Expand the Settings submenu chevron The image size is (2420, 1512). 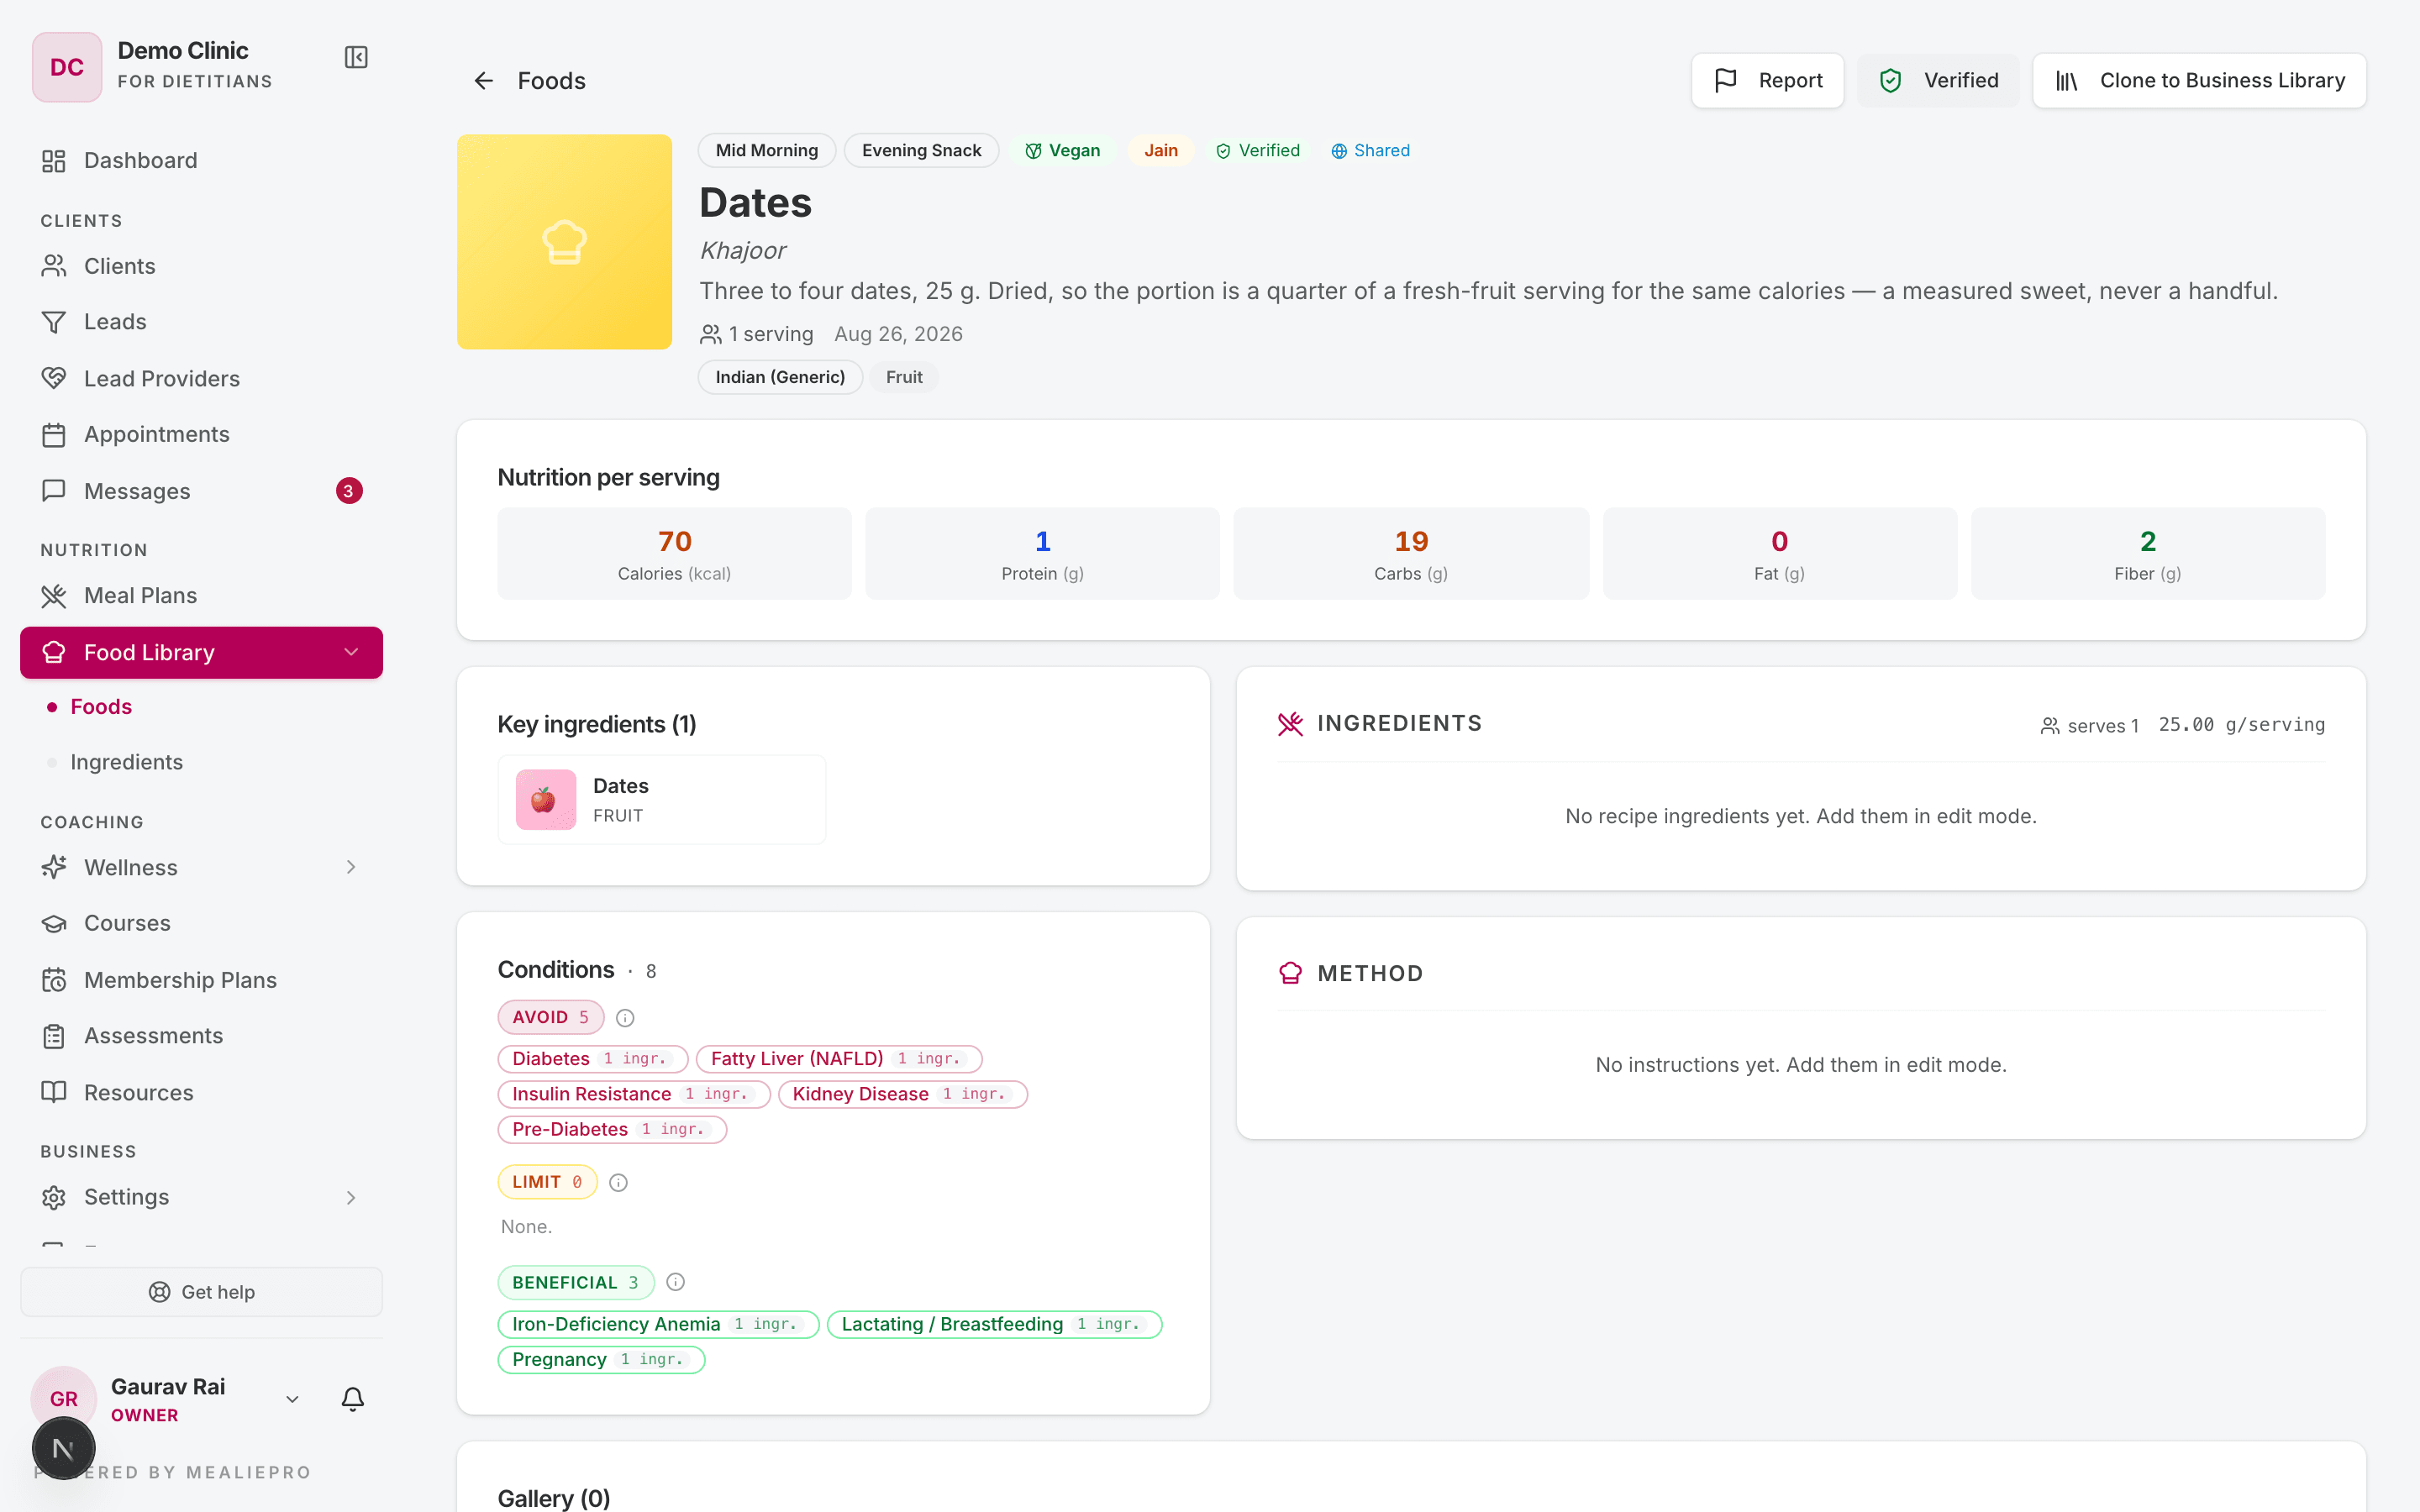pyautogui.click(x=351, y=1197)
